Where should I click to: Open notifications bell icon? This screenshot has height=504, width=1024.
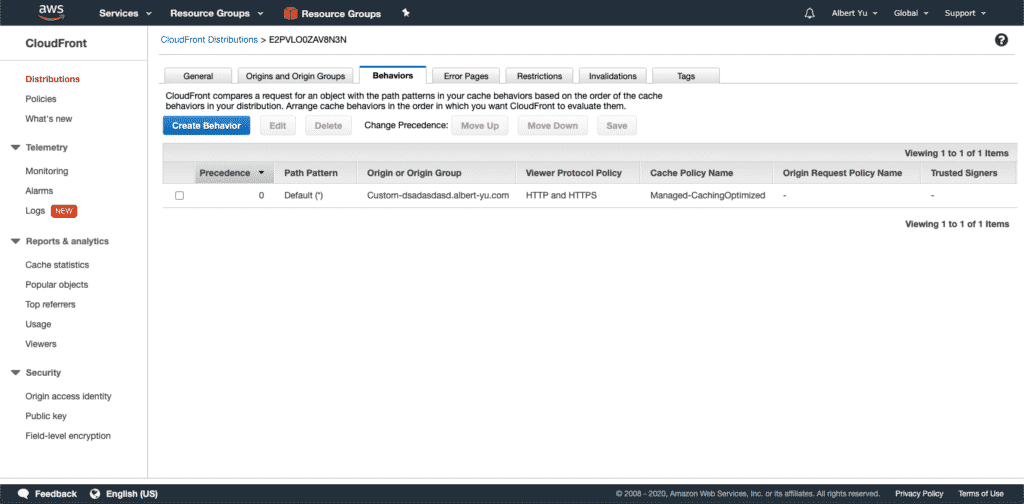coord(810,13)
